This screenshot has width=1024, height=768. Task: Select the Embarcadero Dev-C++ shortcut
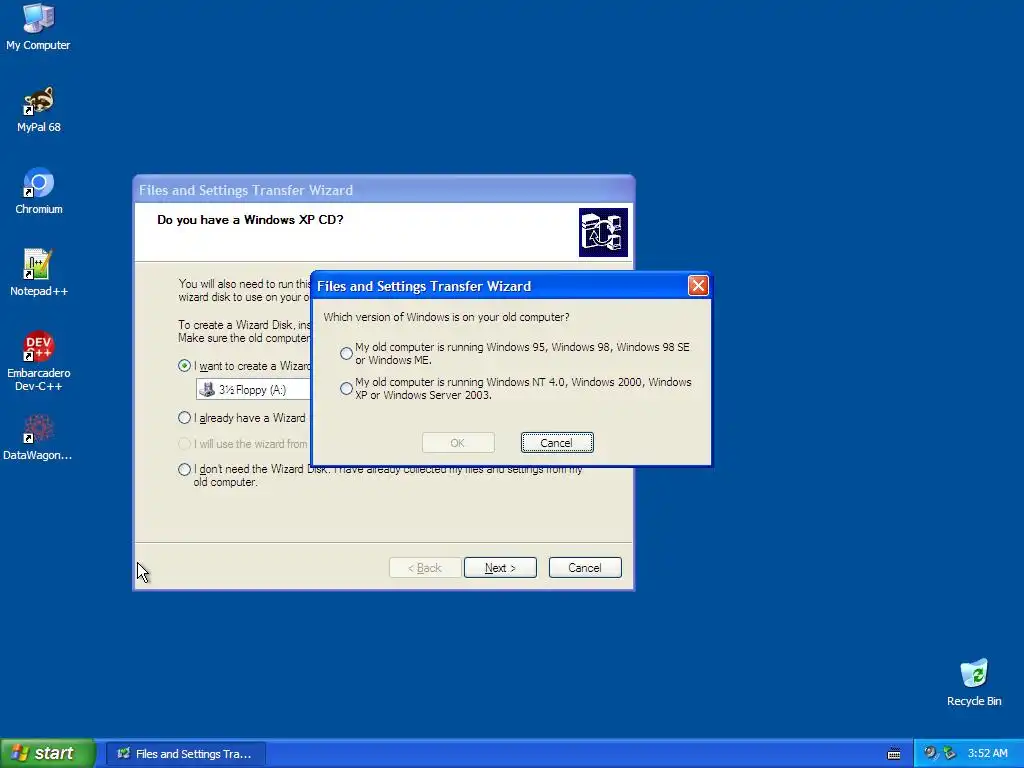coord(39,360)
